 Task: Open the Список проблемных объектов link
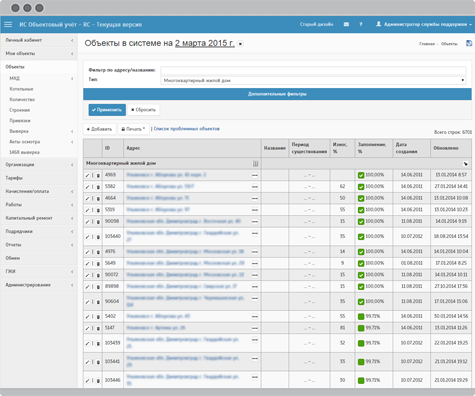click(x=186, y=129)
